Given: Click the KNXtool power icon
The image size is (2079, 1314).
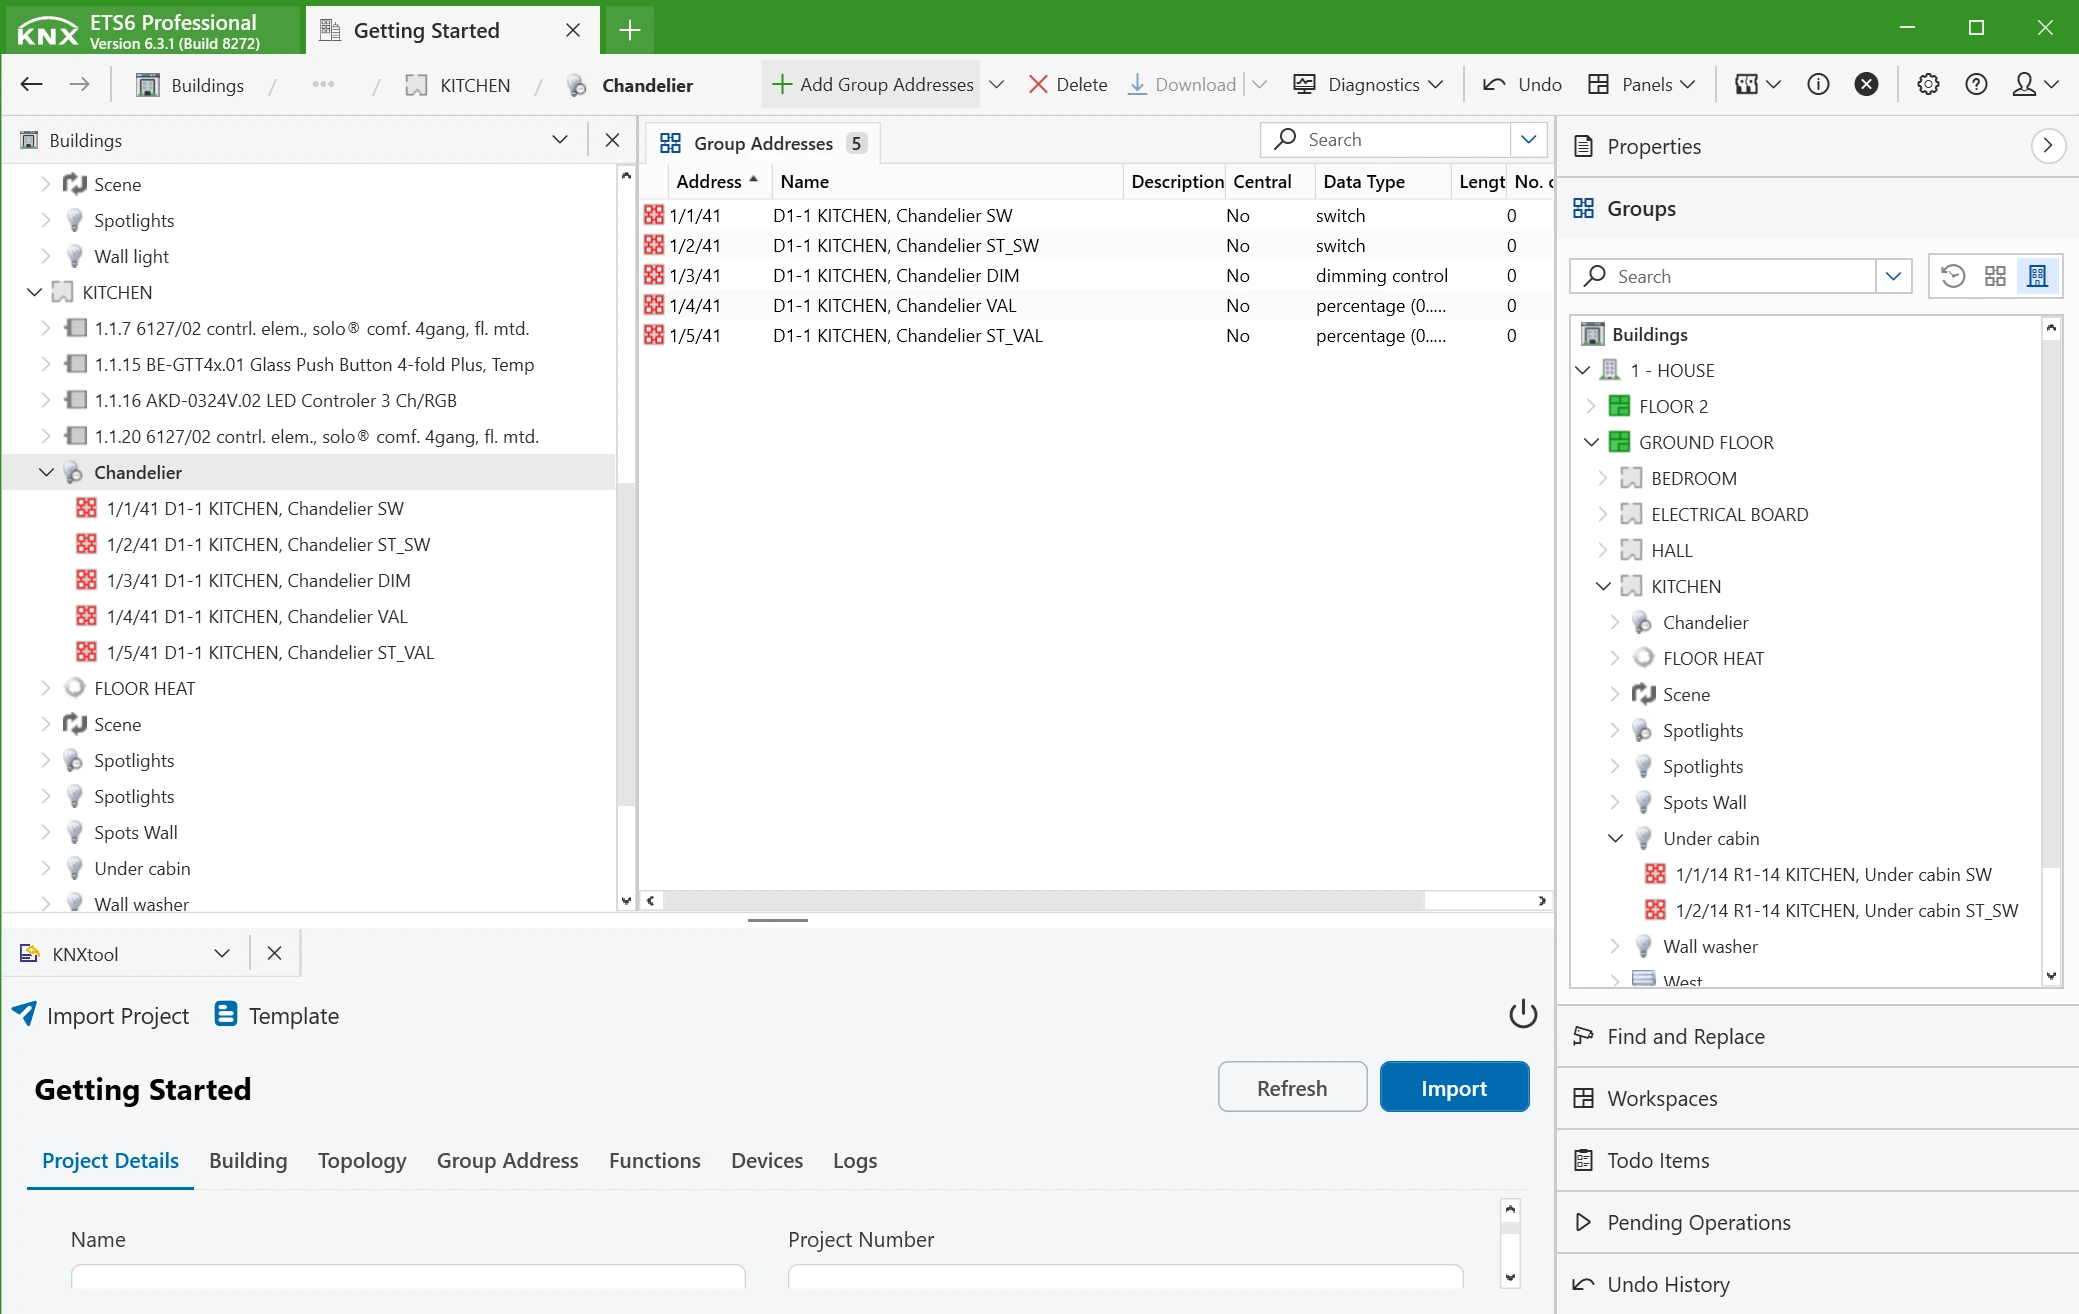Looking at the screenshot, I should [1522, 1014].
